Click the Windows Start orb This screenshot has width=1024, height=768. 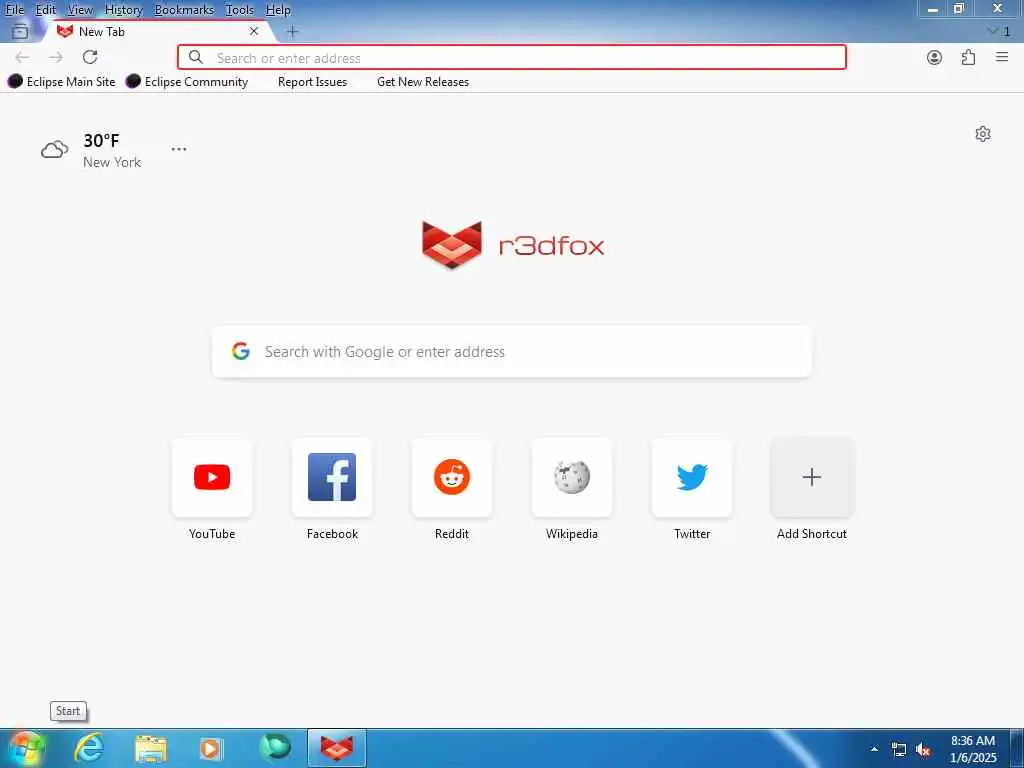[26, 748]
